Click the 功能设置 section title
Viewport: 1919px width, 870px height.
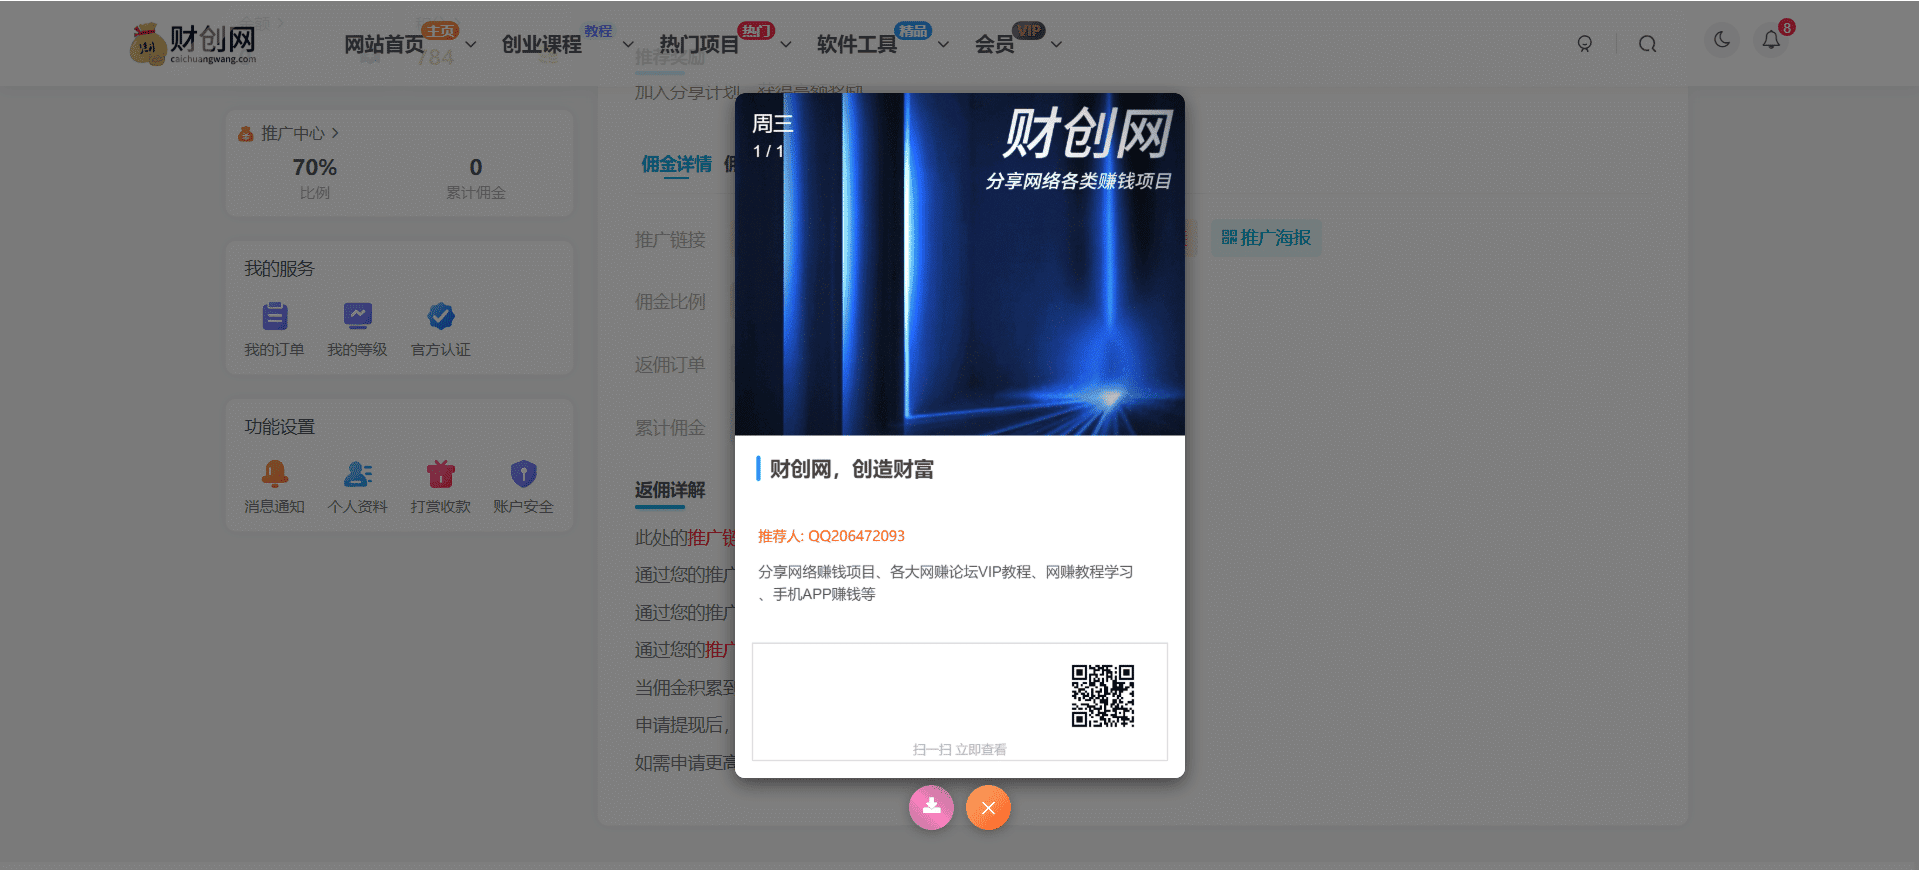click(x=279, y=427)
